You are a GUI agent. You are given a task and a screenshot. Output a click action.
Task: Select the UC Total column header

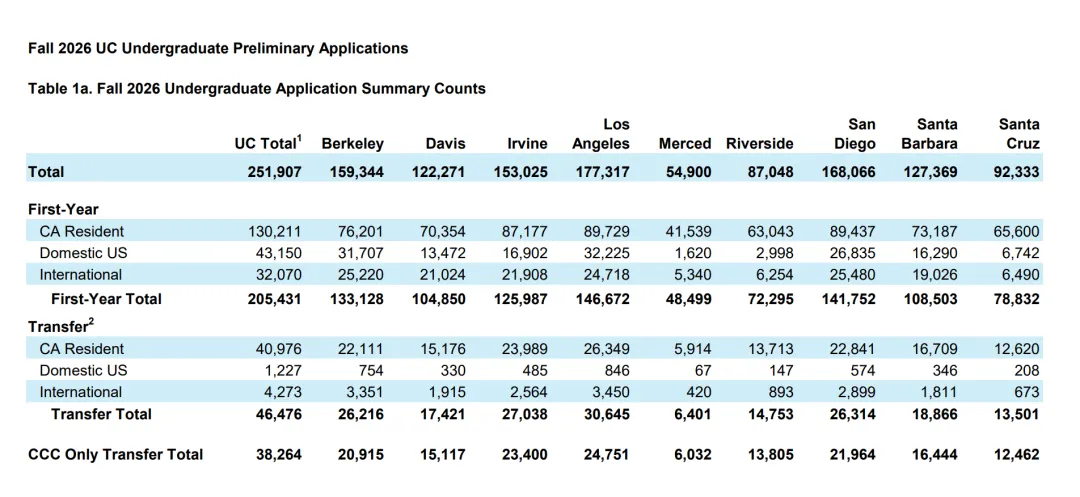click(x=268, y=143)
